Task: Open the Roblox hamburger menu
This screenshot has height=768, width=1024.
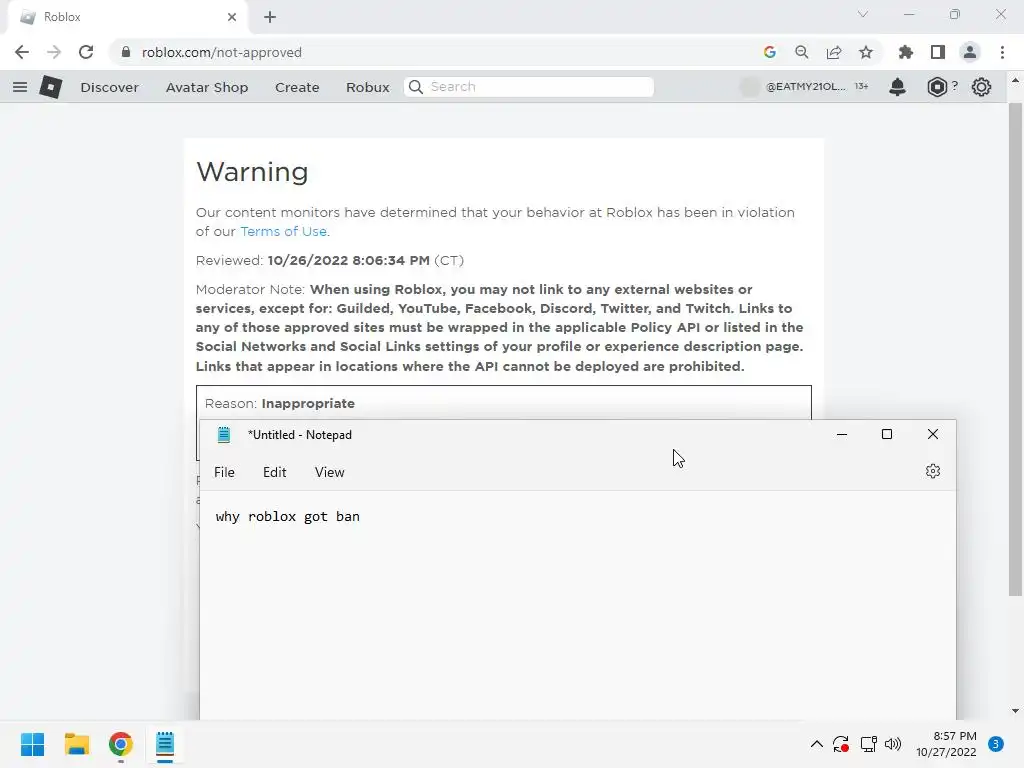Action: coord(20,87)
